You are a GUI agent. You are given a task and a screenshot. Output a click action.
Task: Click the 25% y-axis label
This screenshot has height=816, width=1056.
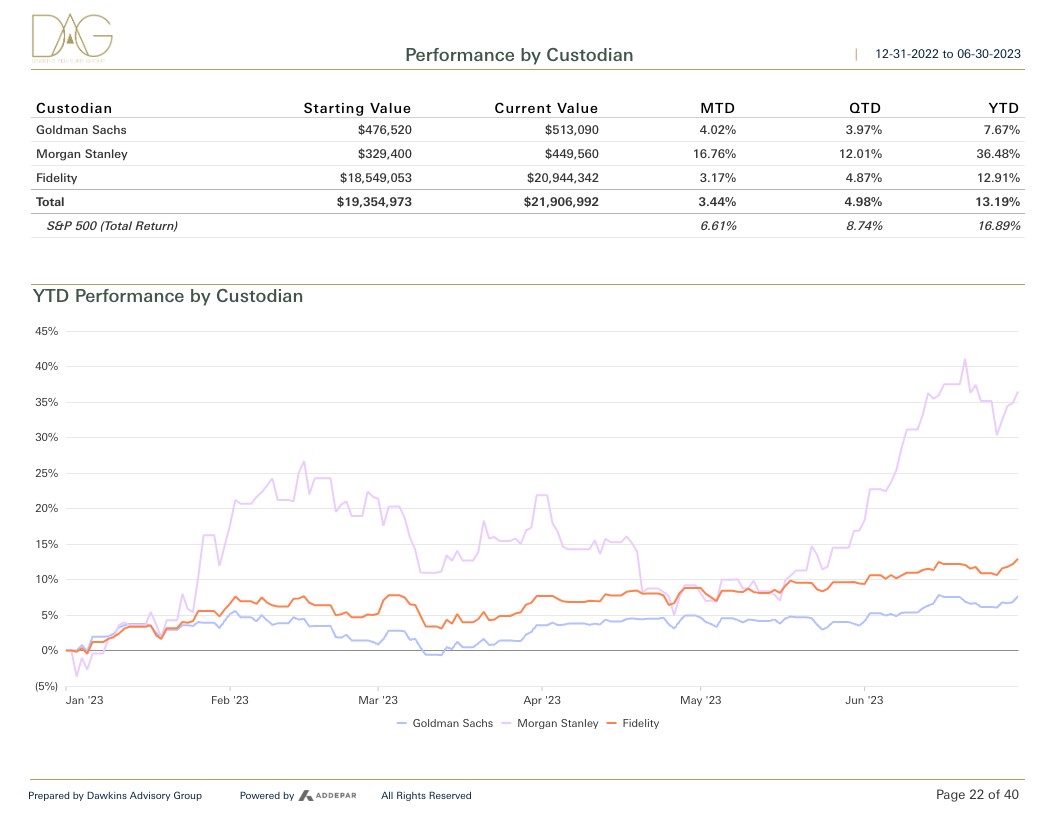coord(46,473)
